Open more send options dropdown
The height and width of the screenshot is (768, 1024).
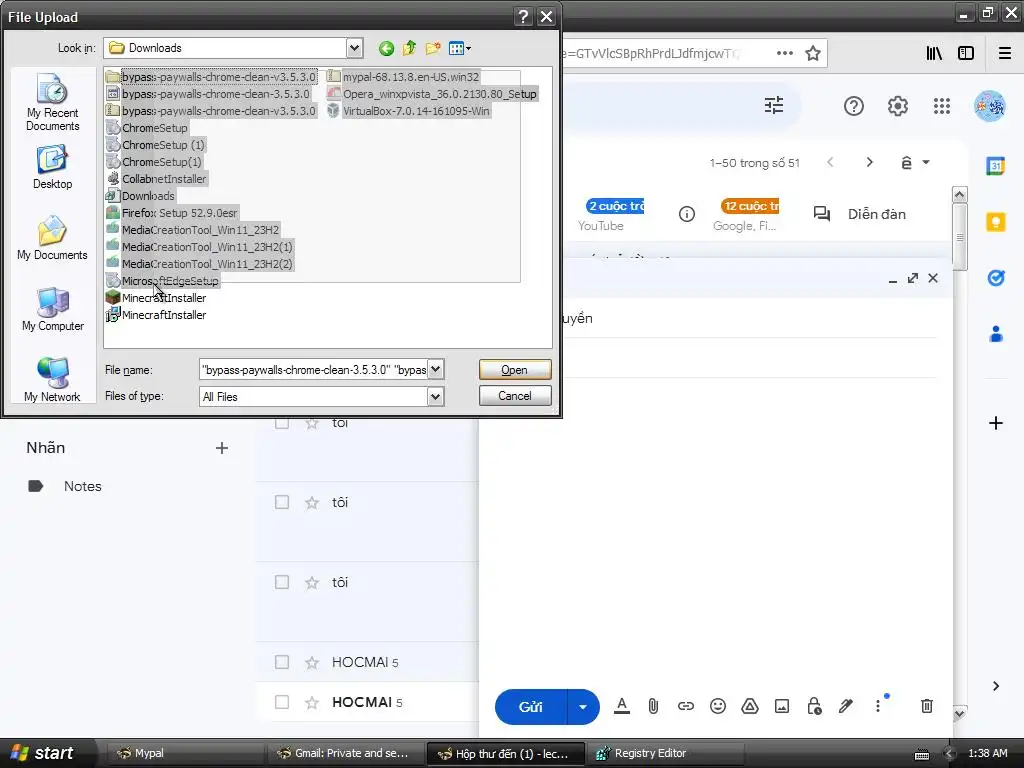583,707
